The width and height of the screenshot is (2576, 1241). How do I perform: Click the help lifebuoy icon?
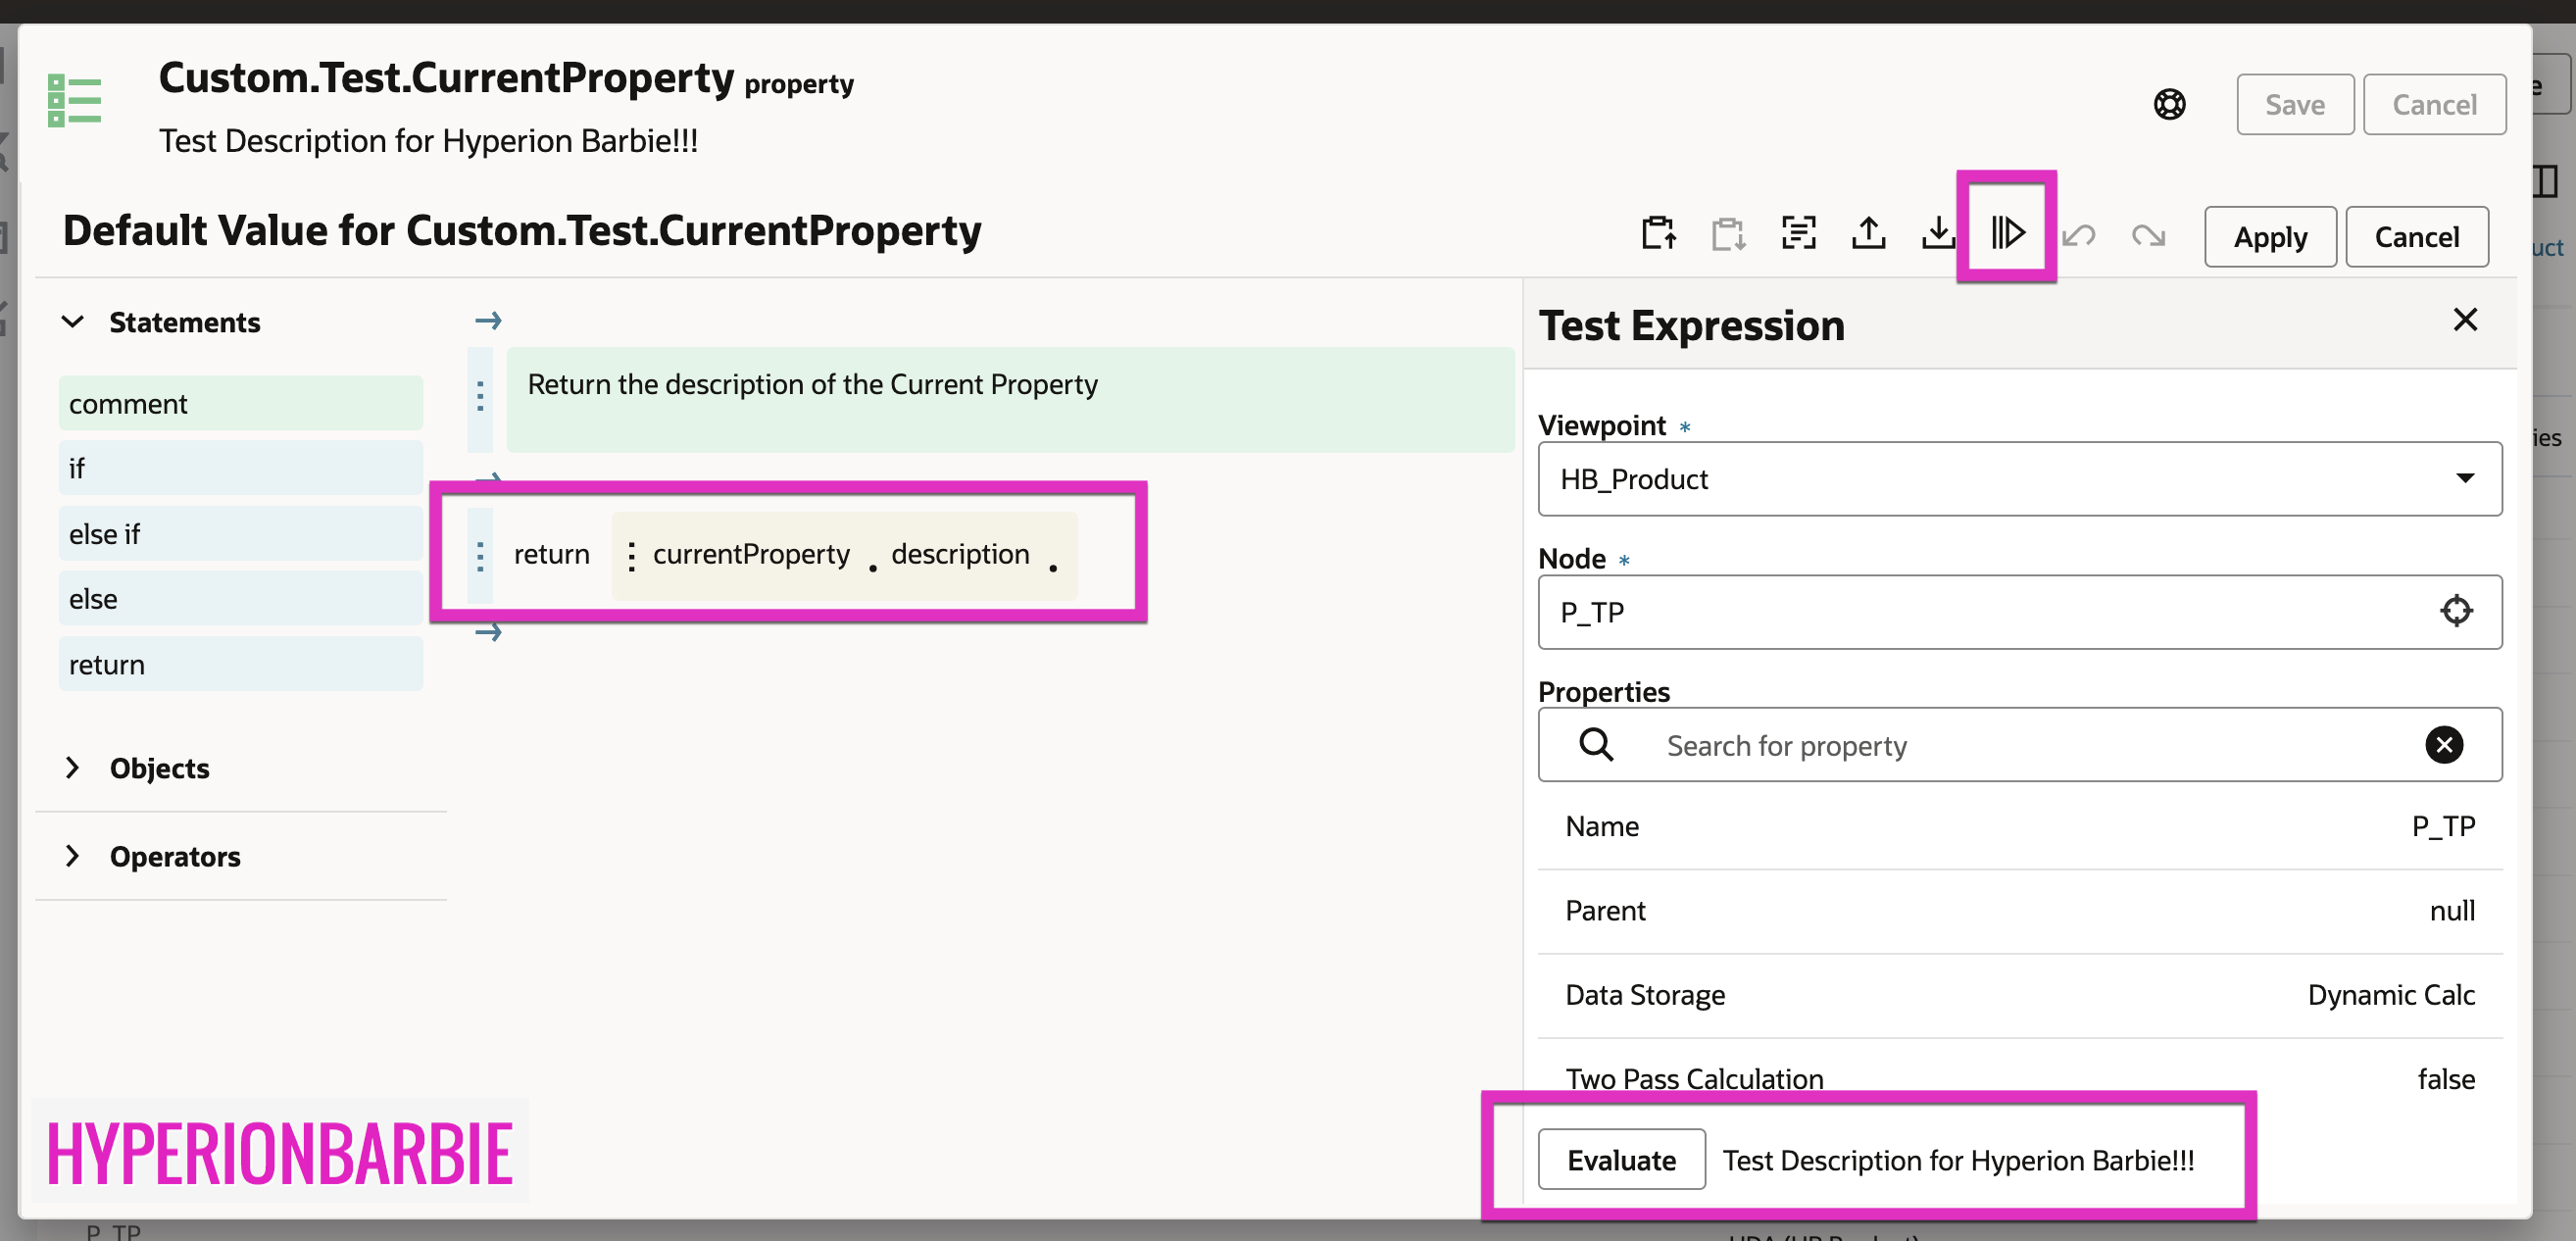pyautogui.click(x=2169, y=104)
